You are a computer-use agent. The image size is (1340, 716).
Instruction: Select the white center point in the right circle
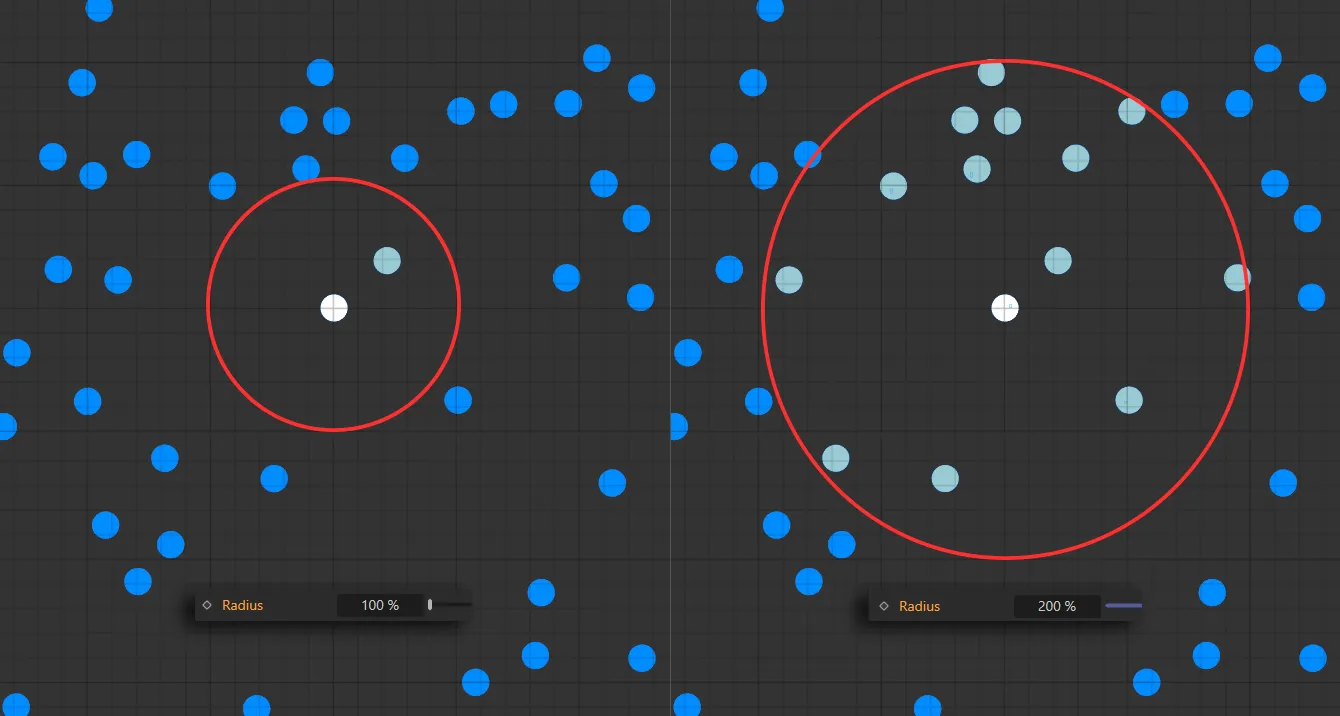[x=1005, y=308]
